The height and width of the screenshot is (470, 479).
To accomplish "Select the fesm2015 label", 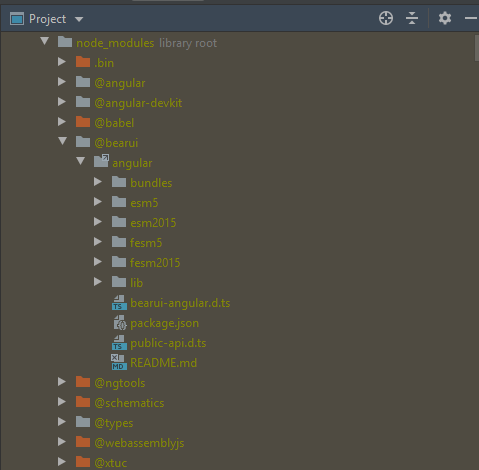I will pyautogui.click(x=155, y=263).
